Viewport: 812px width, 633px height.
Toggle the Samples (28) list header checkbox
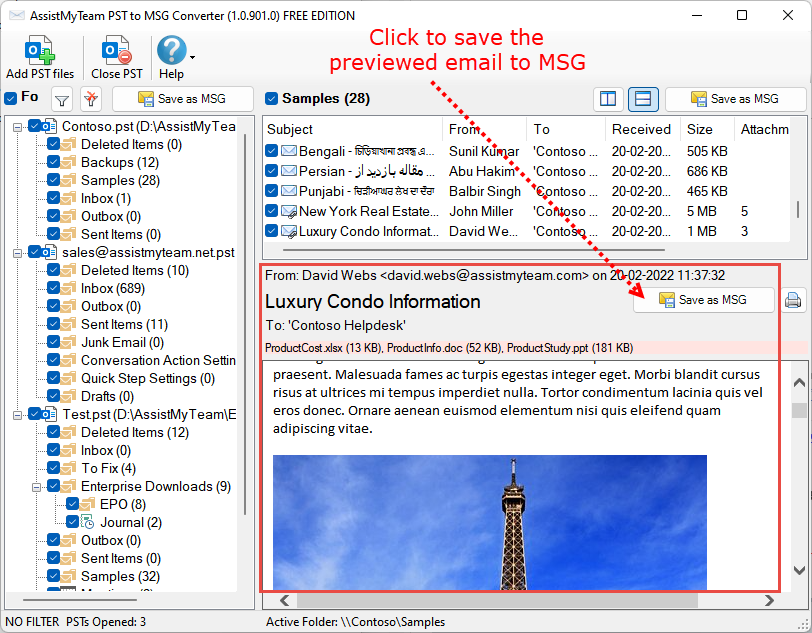[x=271, y=98]
